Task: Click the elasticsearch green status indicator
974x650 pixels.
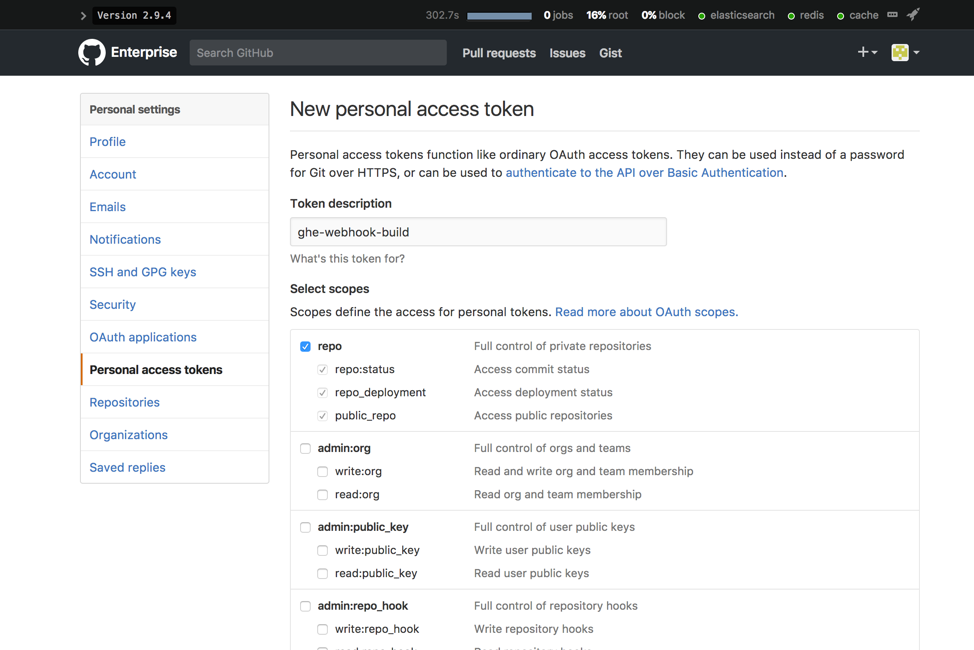Action: [x=702, y=16]
